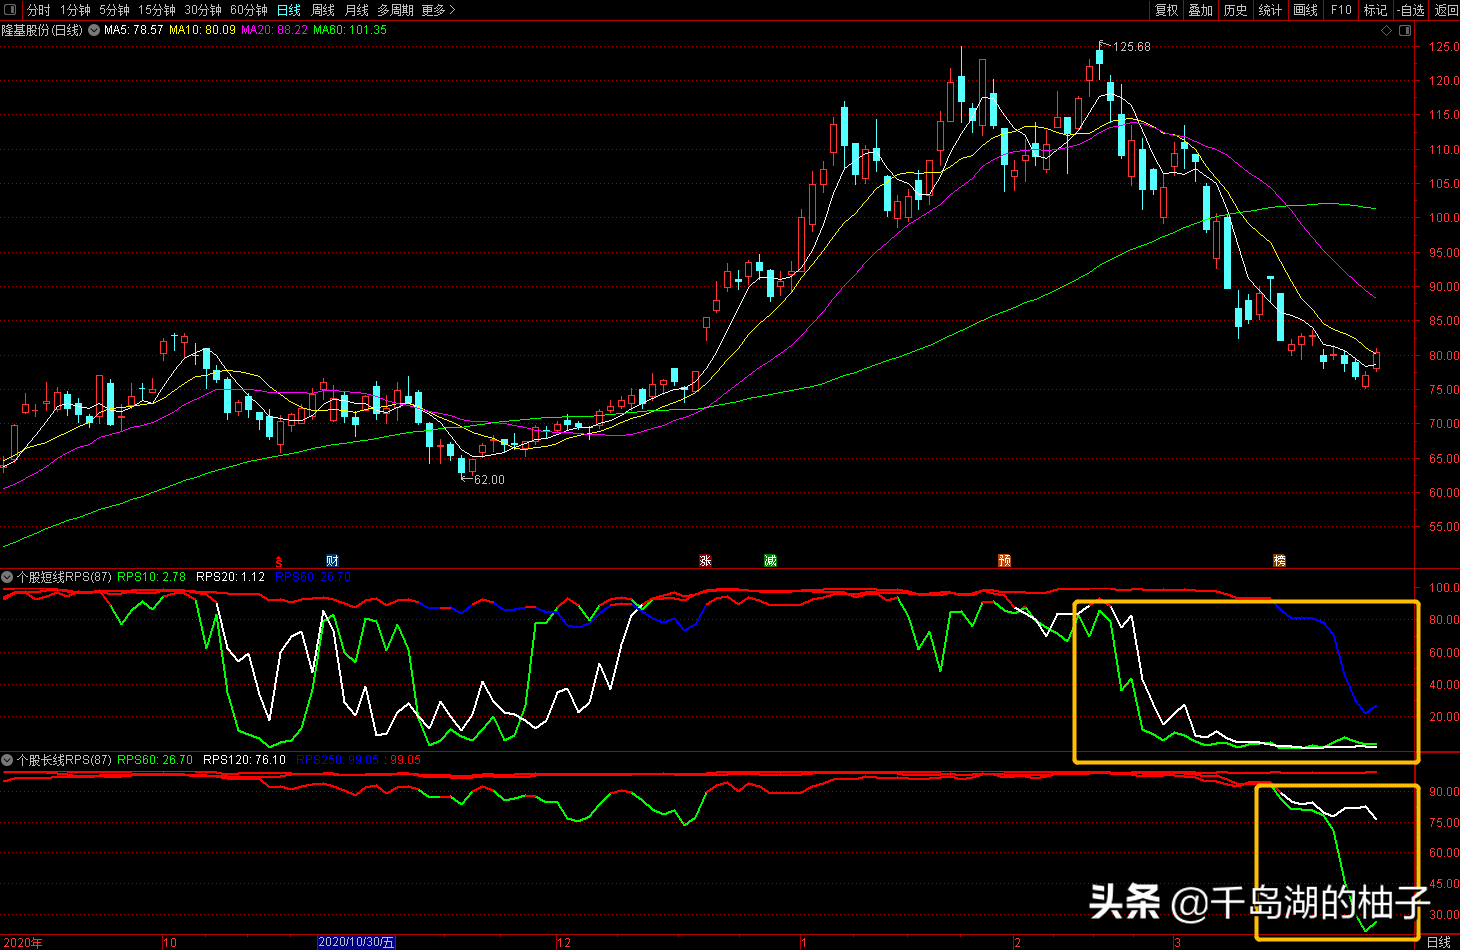Click the MA60: 101.35 label
This screenshot has width=1460, height=950.
(x=350, y=30)
